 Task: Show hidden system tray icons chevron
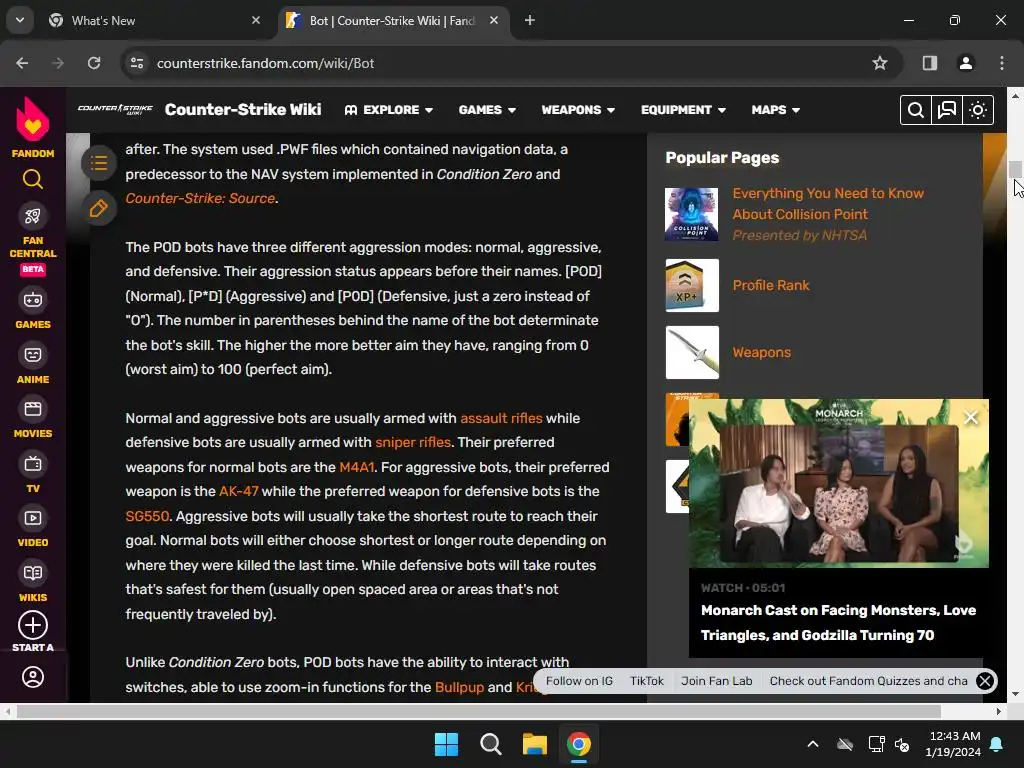coord(812,744)
